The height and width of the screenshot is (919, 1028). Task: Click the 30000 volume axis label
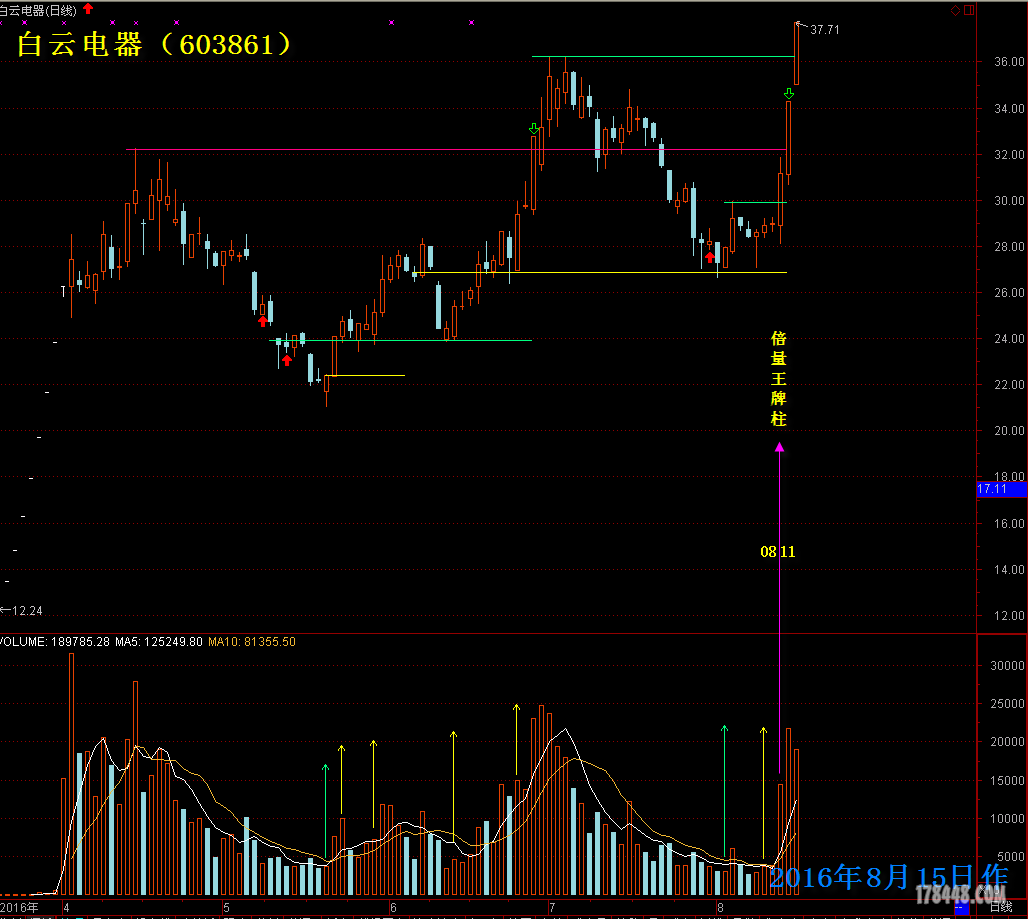[x=1007, y=665]
